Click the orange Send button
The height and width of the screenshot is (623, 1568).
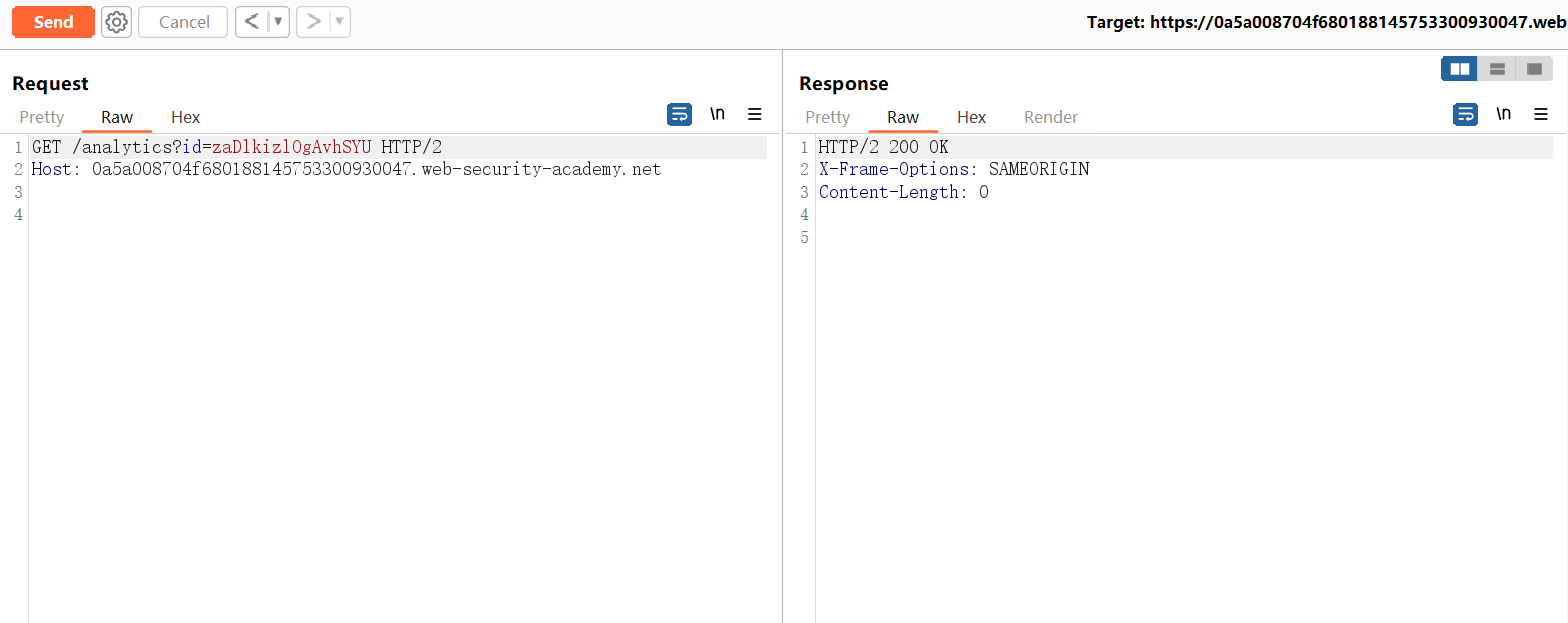[53, 22]
